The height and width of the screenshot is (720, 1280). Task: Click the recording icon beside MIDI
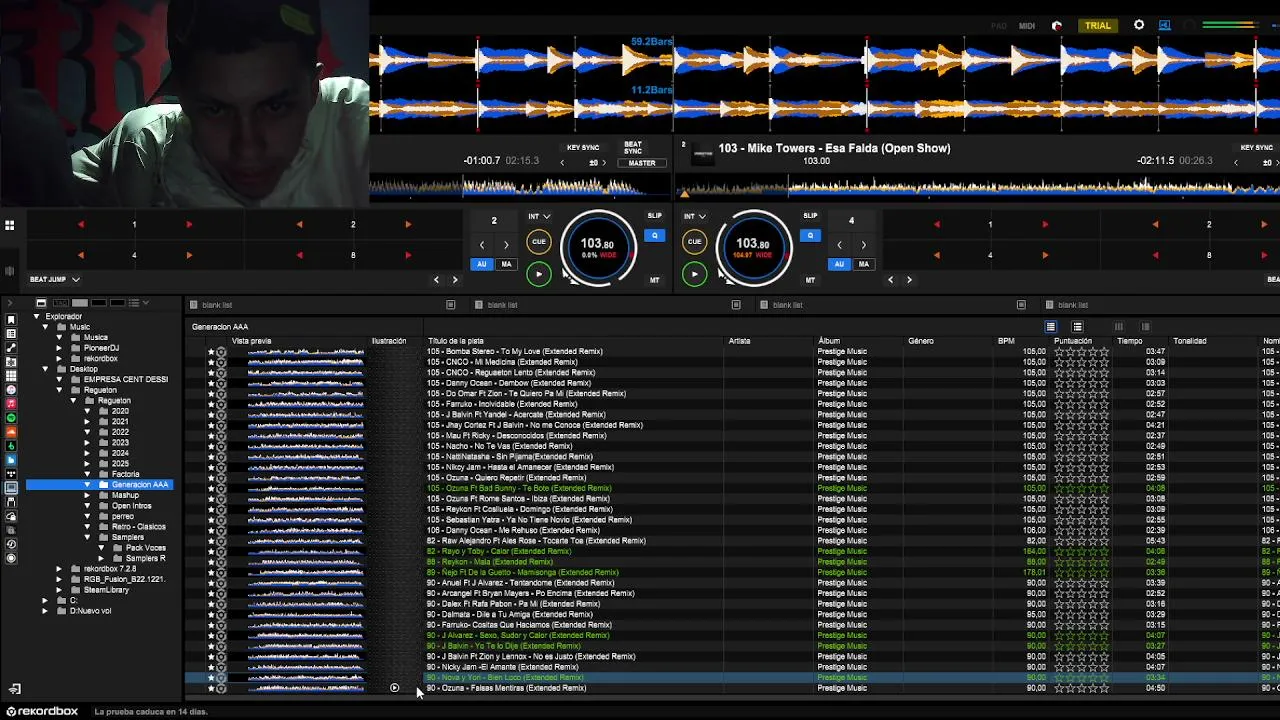(1057, 25)
